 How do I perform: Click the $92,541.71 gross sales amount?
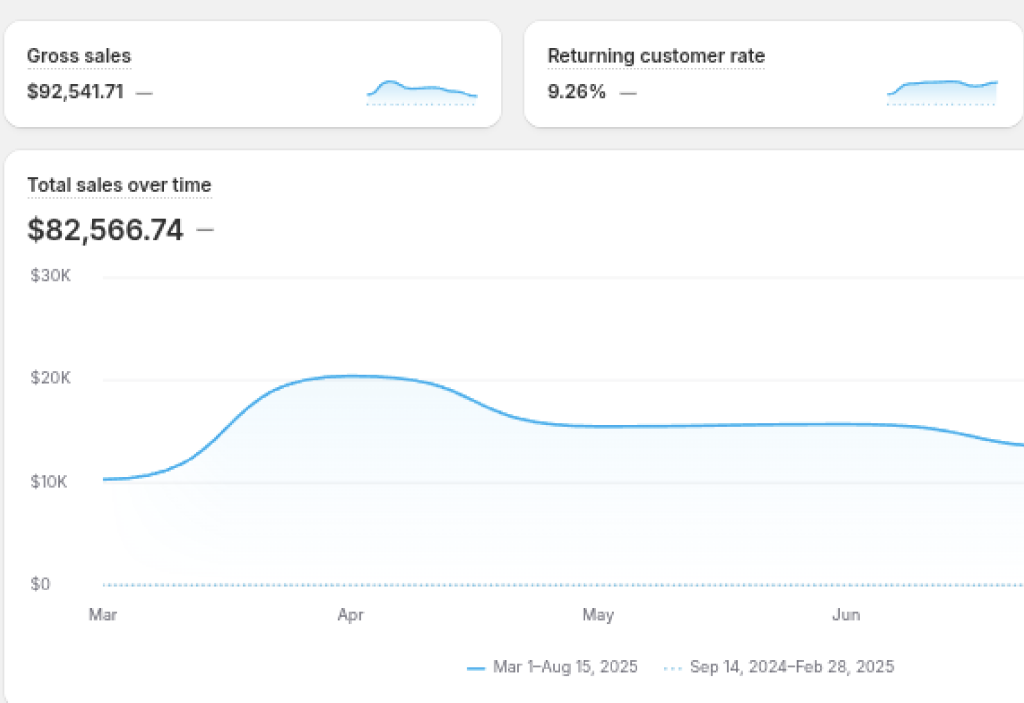point(75,93)
